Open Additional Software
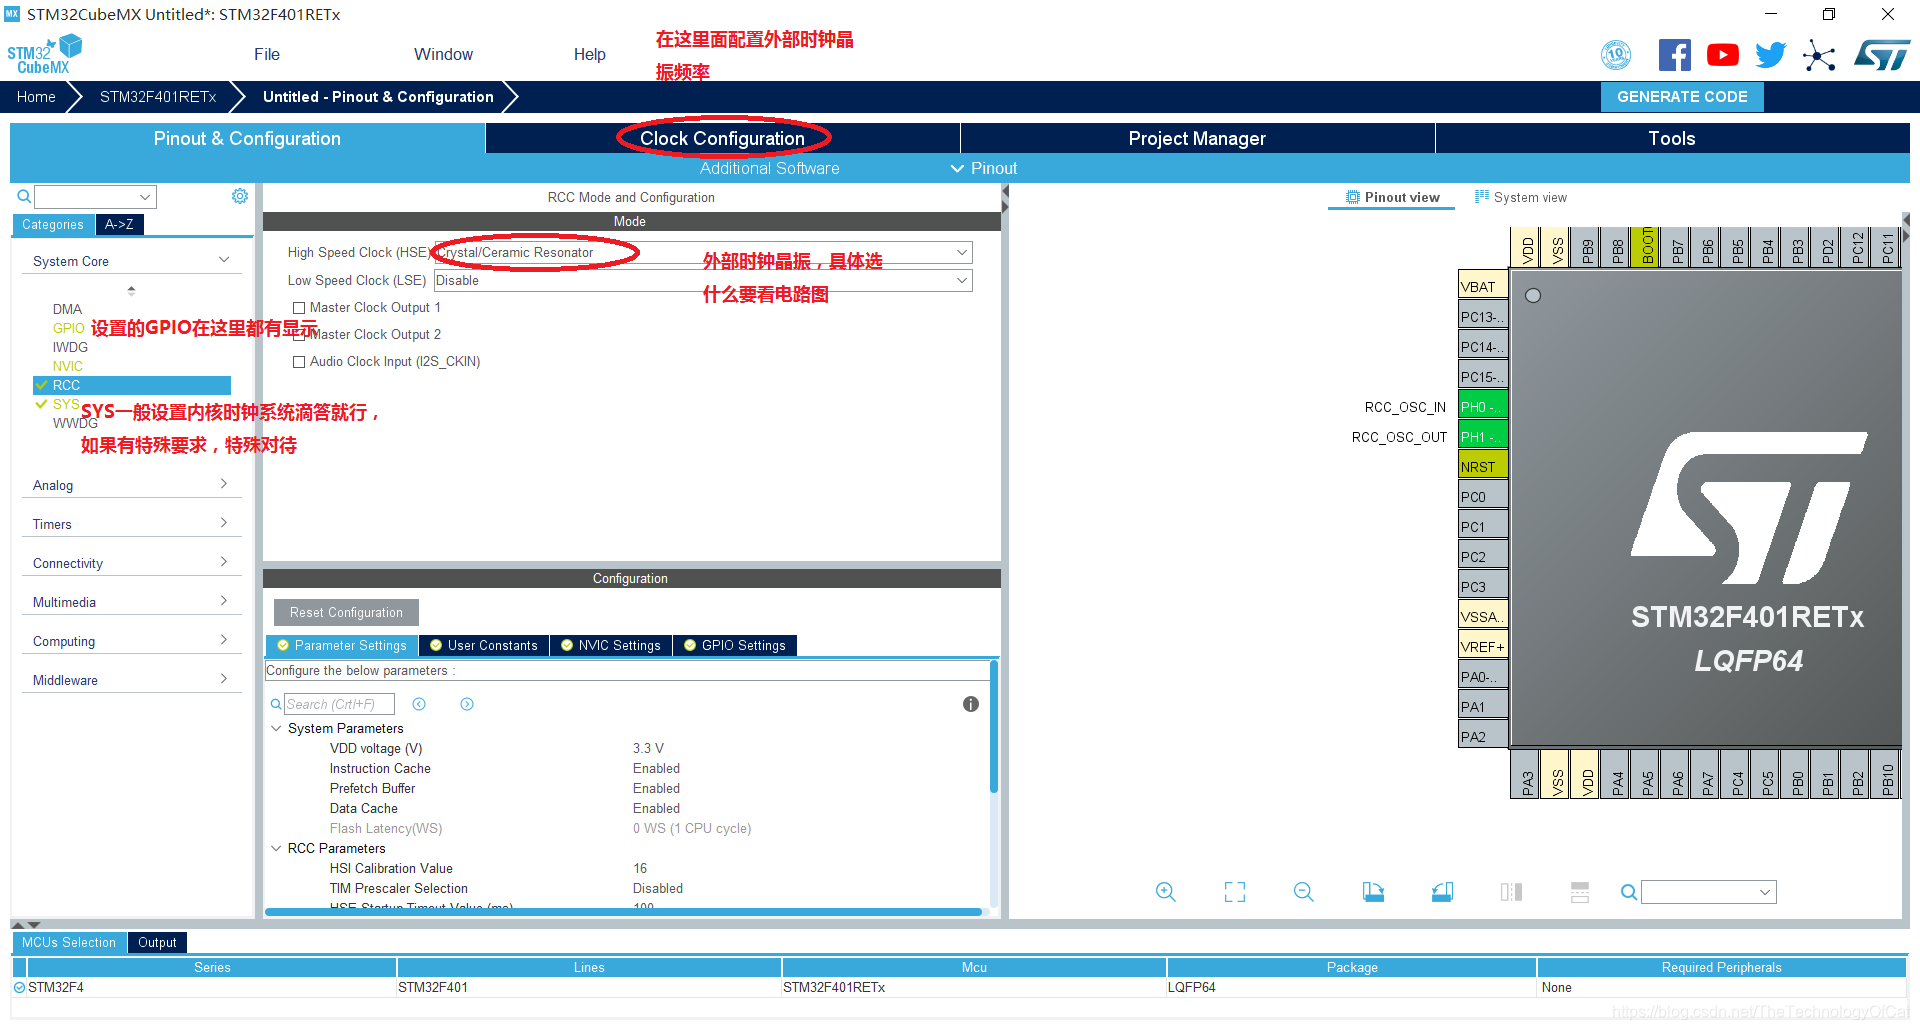1920x1030 pixels. [769, 168]
